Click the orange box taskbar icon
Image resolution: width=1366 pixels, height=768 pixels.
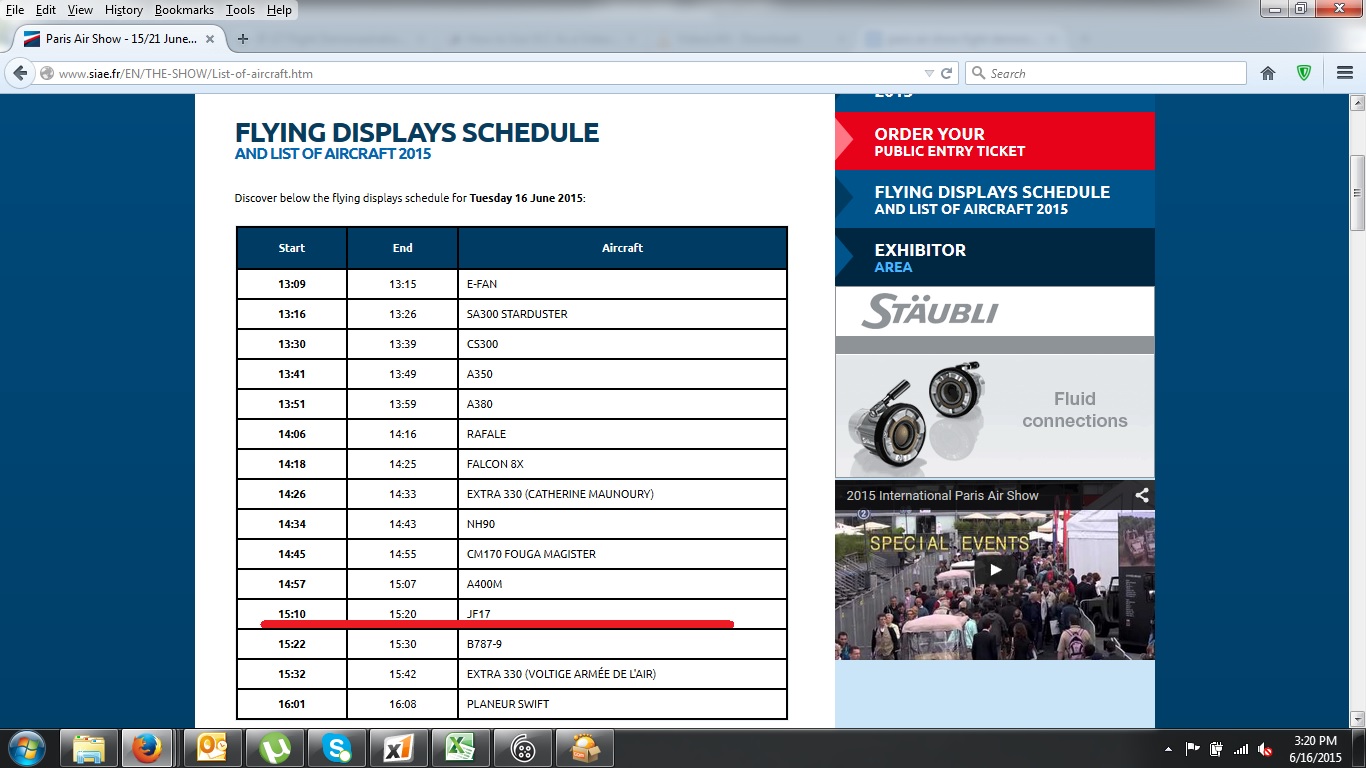(585, 748)
